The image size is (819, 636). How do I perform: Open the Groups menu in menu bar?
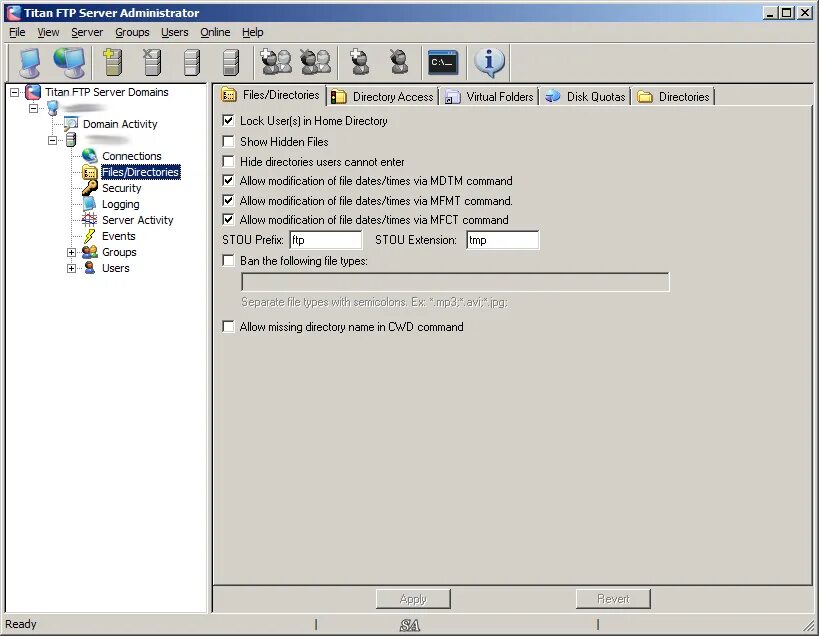[132, 32]
